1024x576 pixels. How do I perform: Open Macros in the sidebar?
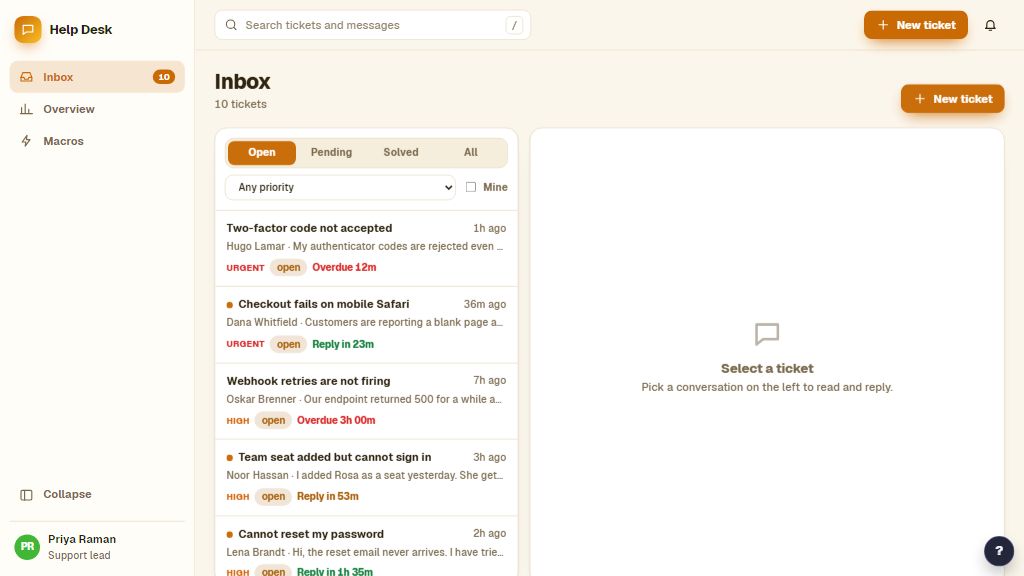tap(97, 141)
